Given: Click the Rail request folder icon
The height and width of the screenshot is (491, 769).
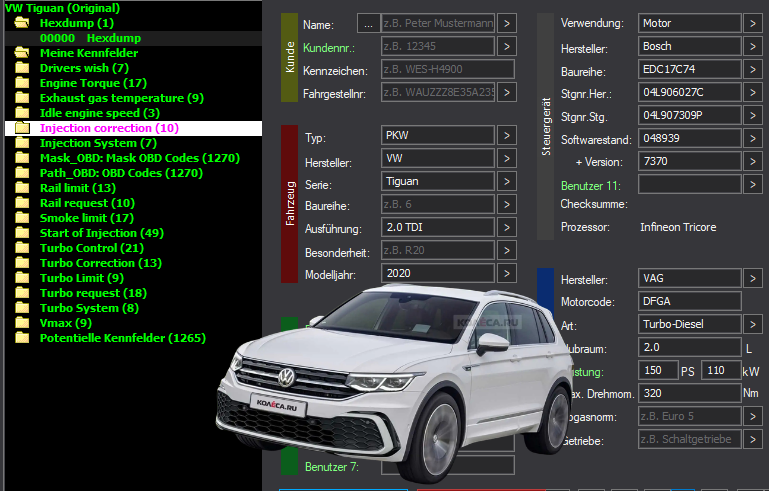Looking at the screenshot, I should click(x=22, y=203).
